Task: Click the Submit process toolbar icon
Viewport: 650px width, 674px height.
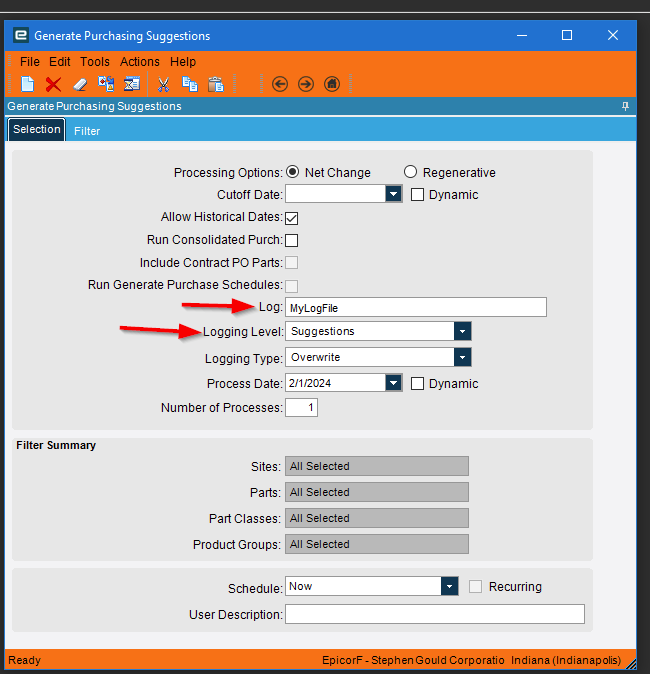Action: tap(132, 84)
